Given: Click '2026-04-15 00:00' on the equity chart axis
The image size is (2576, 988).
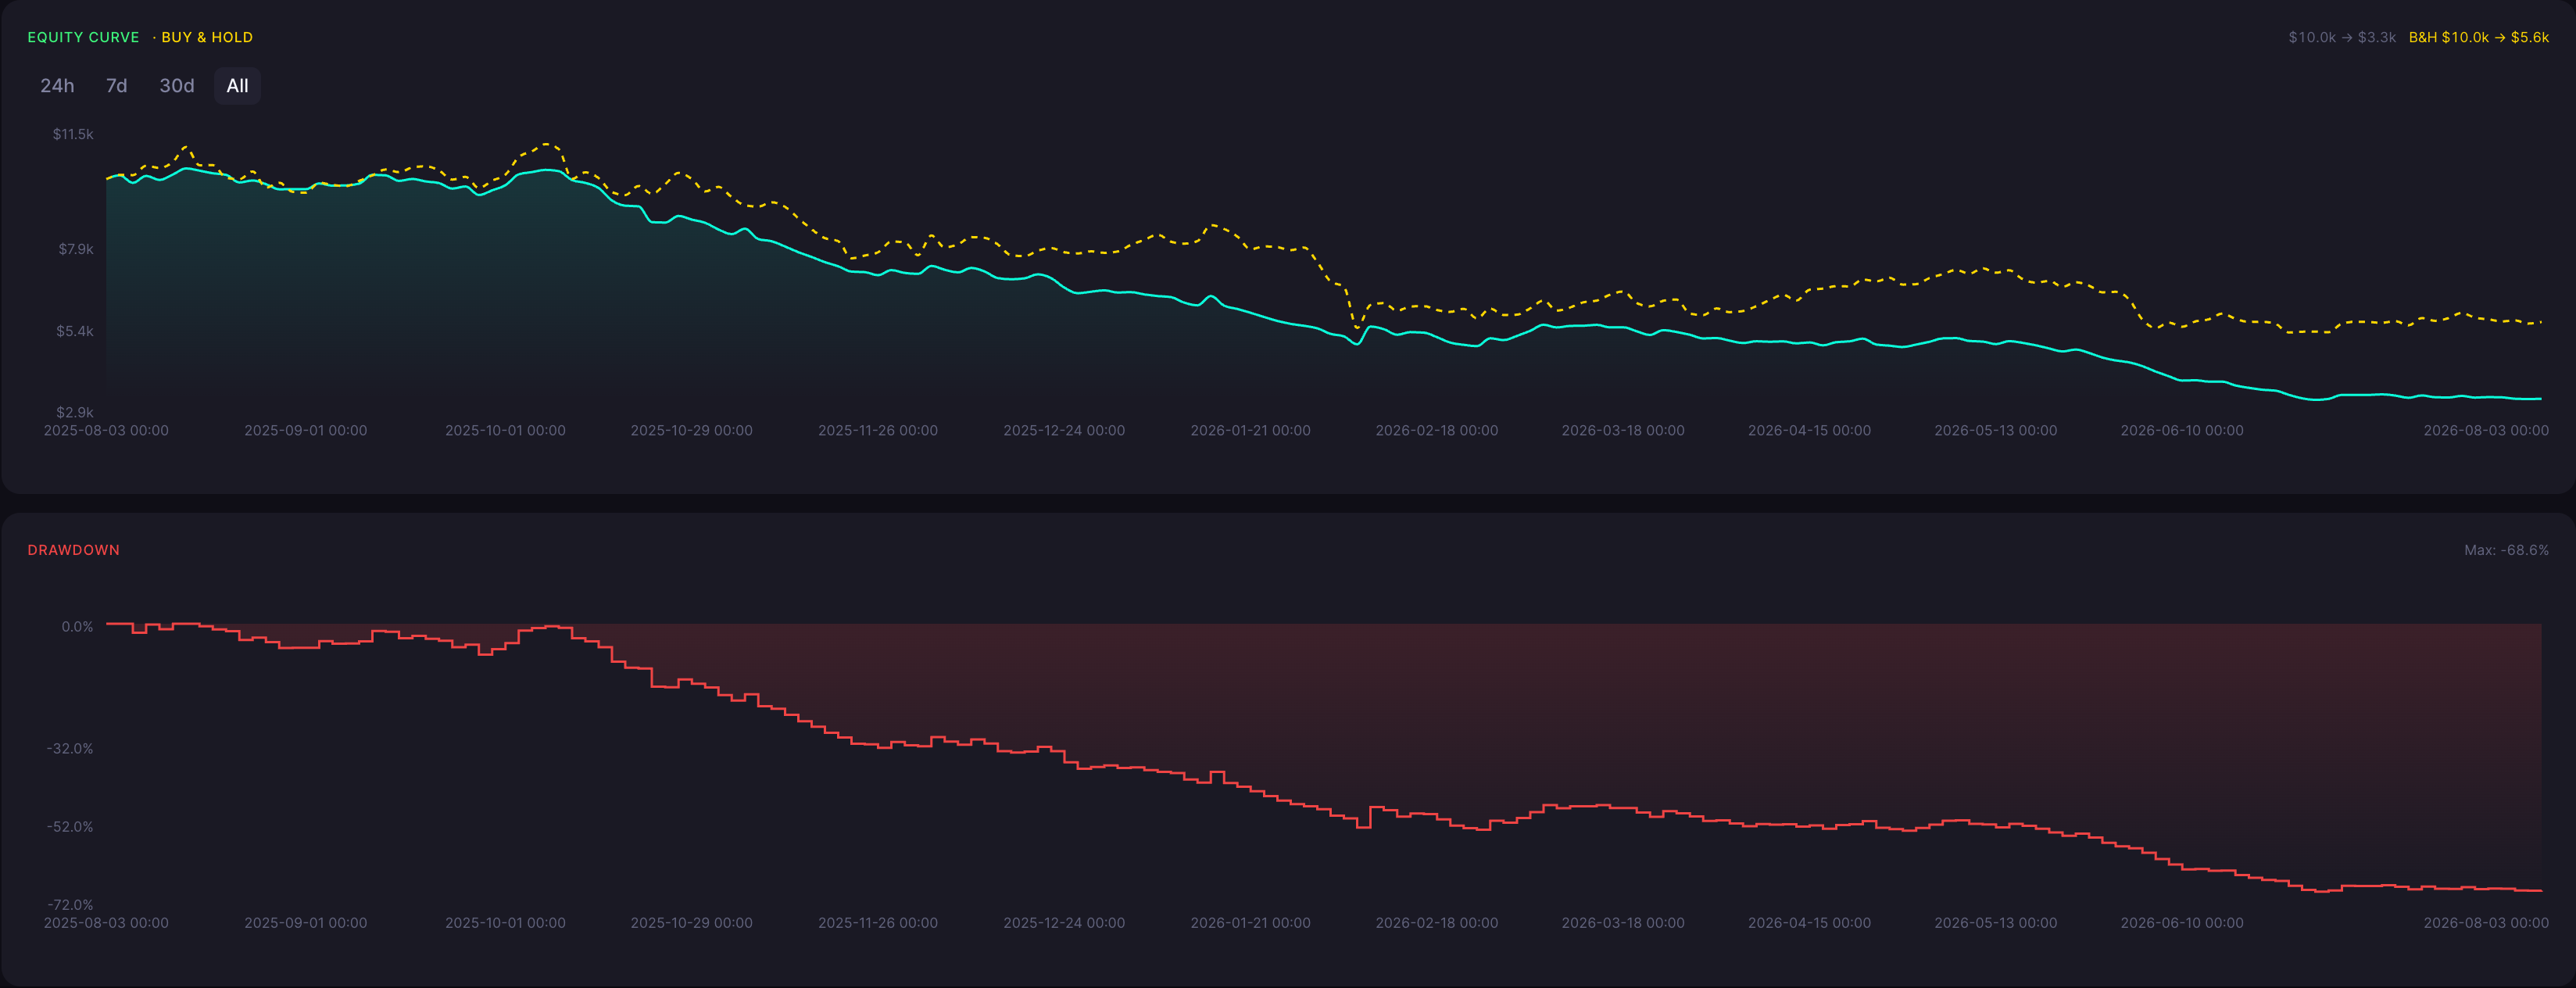Looking at the screenshot, I should (1809, 431).
